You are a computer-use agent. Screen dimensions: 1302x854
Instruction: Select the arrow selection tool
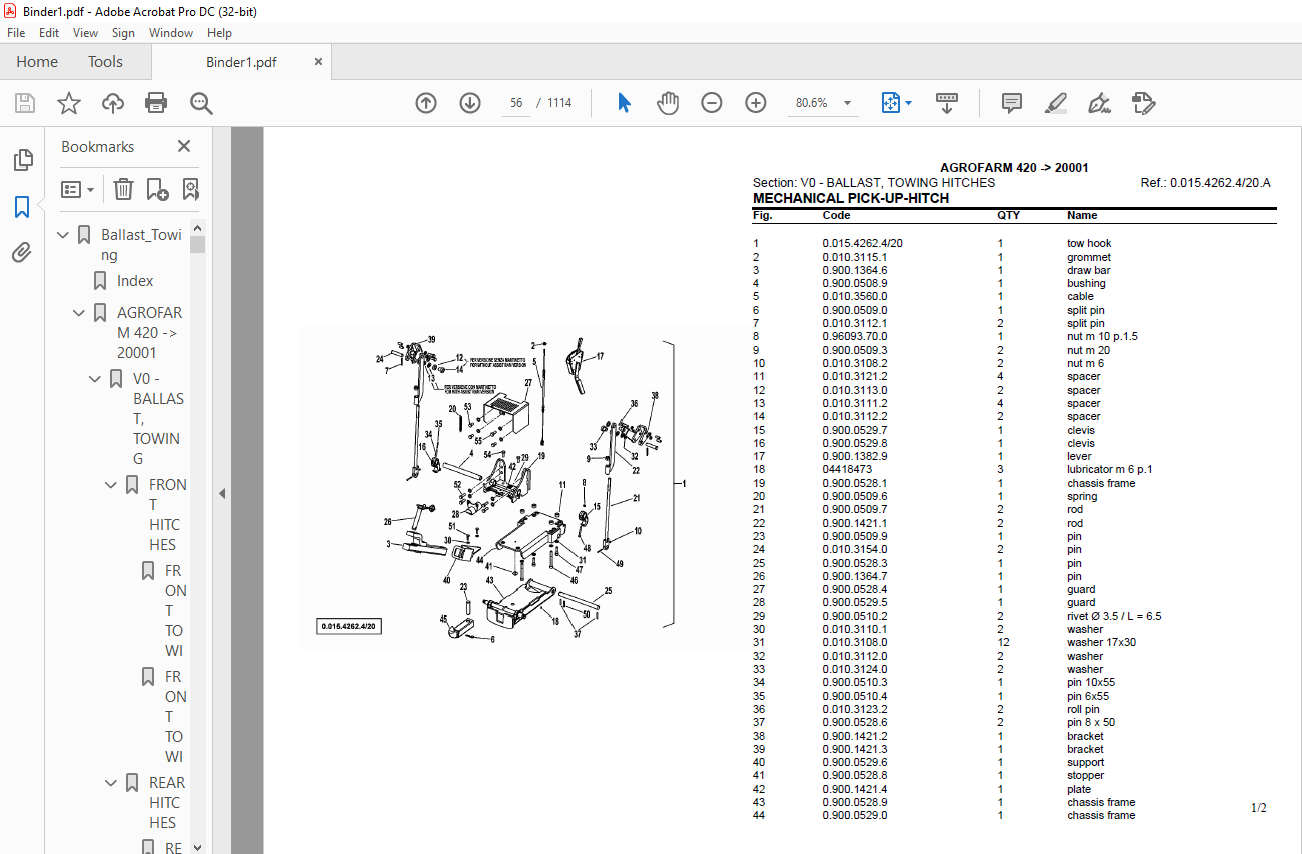625,103
